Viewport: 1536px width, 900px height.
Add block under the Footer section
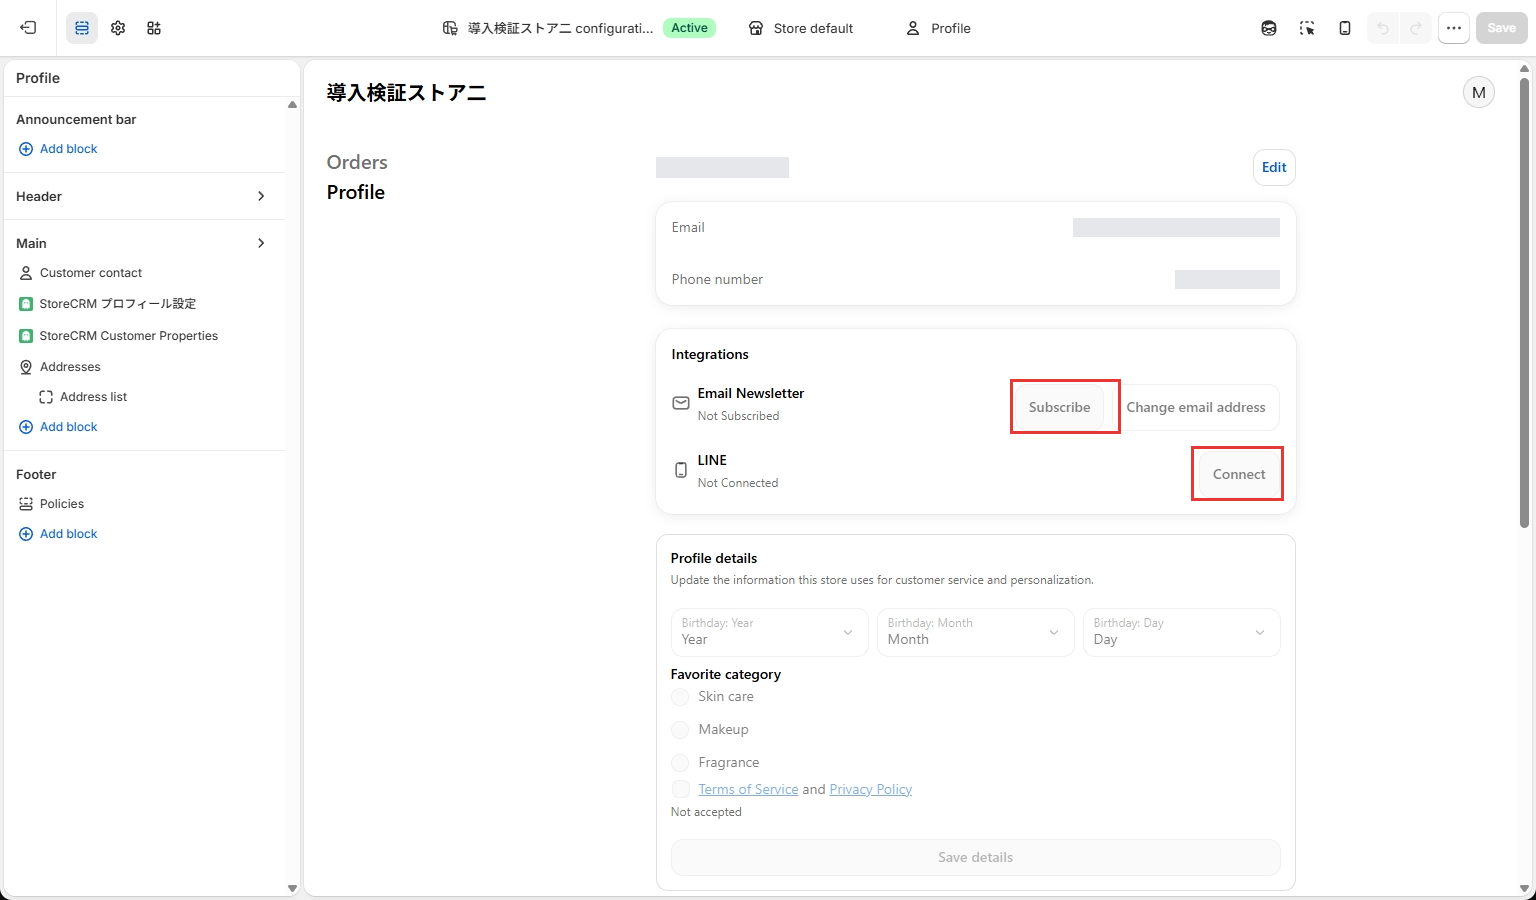(x=58, y=534)
